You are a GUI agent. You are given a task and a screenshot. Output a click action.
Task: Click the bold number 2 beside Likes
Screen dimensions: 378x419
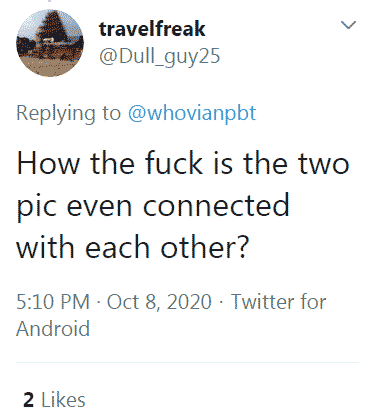click(x=29, y=400)
